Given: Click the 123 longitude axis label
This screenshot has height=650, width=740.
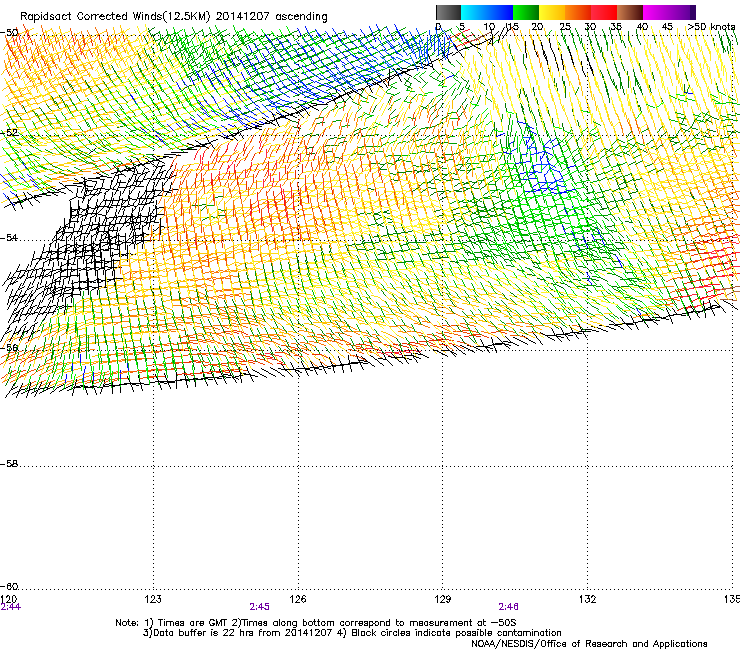Looking at the screenshot, I should tap(153, 599).
